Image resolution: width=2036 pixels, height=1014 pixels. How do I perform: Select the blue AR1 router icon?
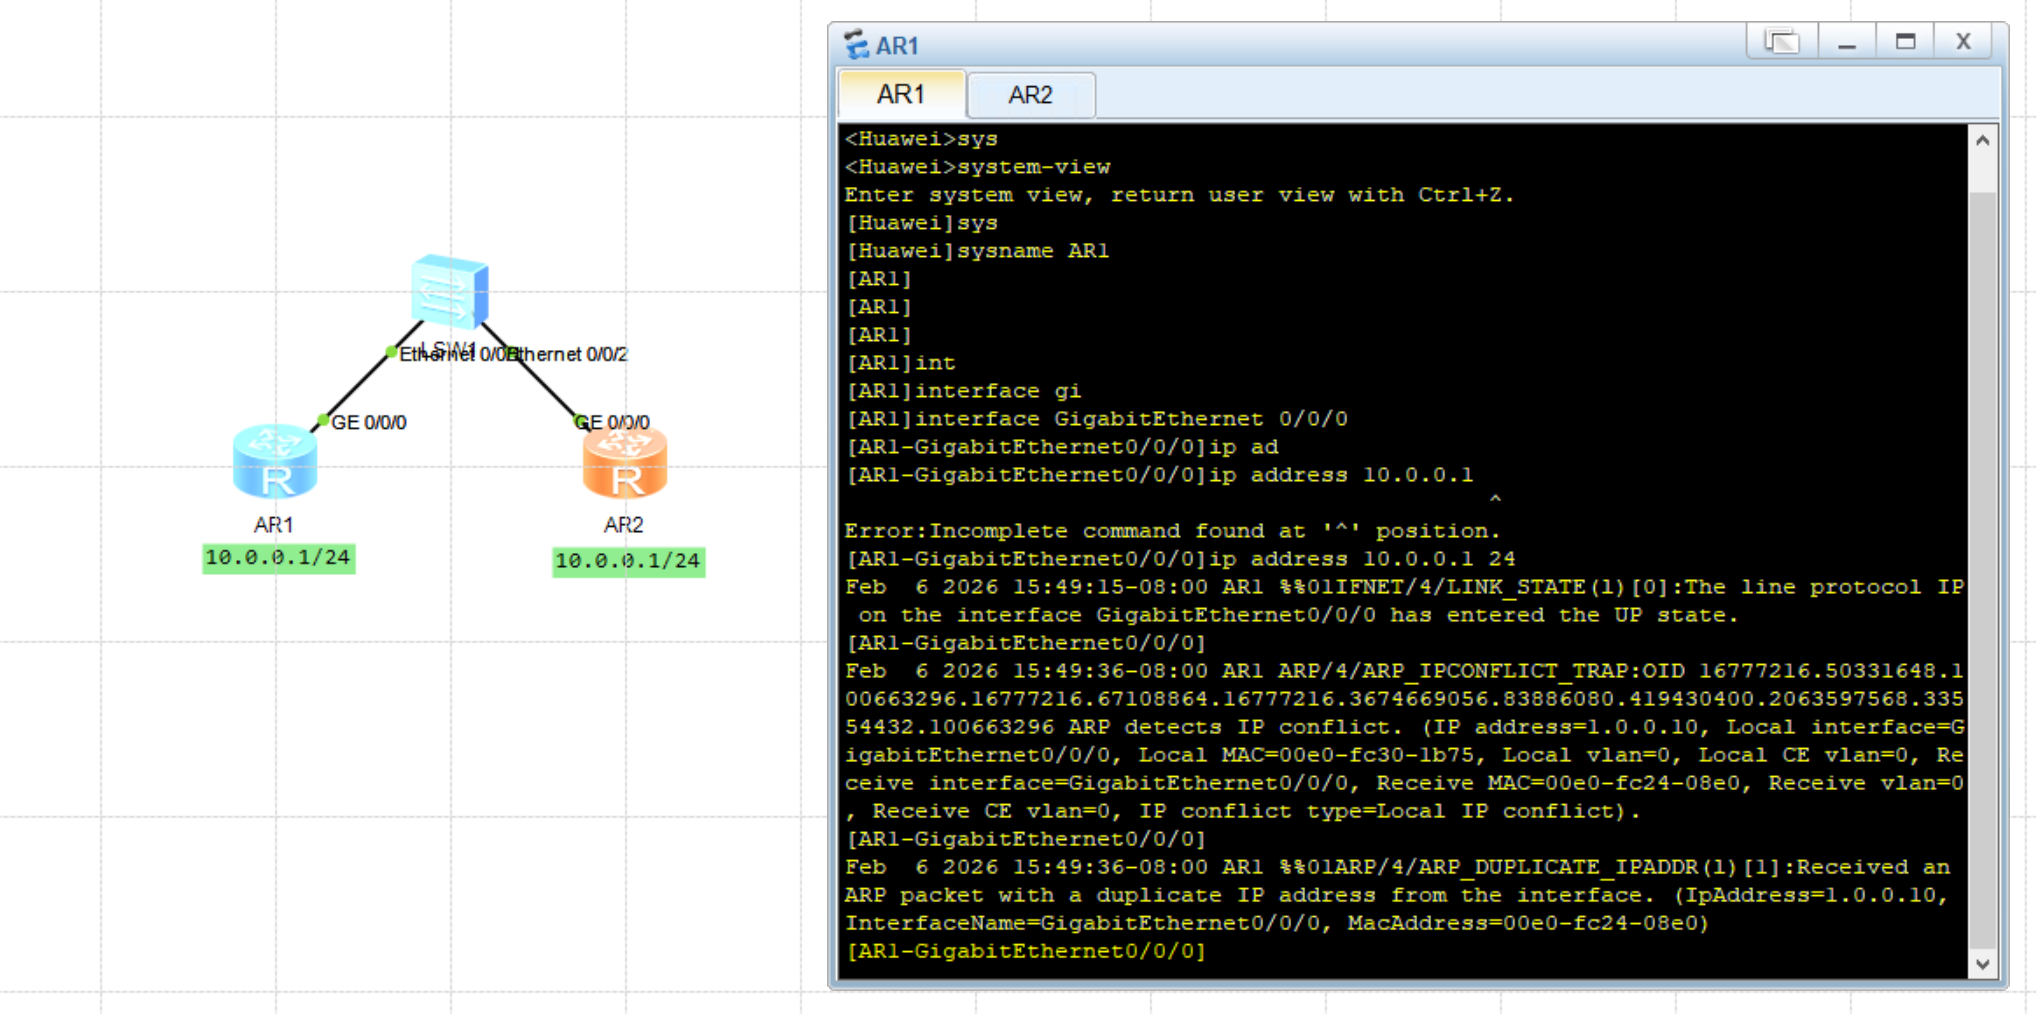tap(275, 462)
